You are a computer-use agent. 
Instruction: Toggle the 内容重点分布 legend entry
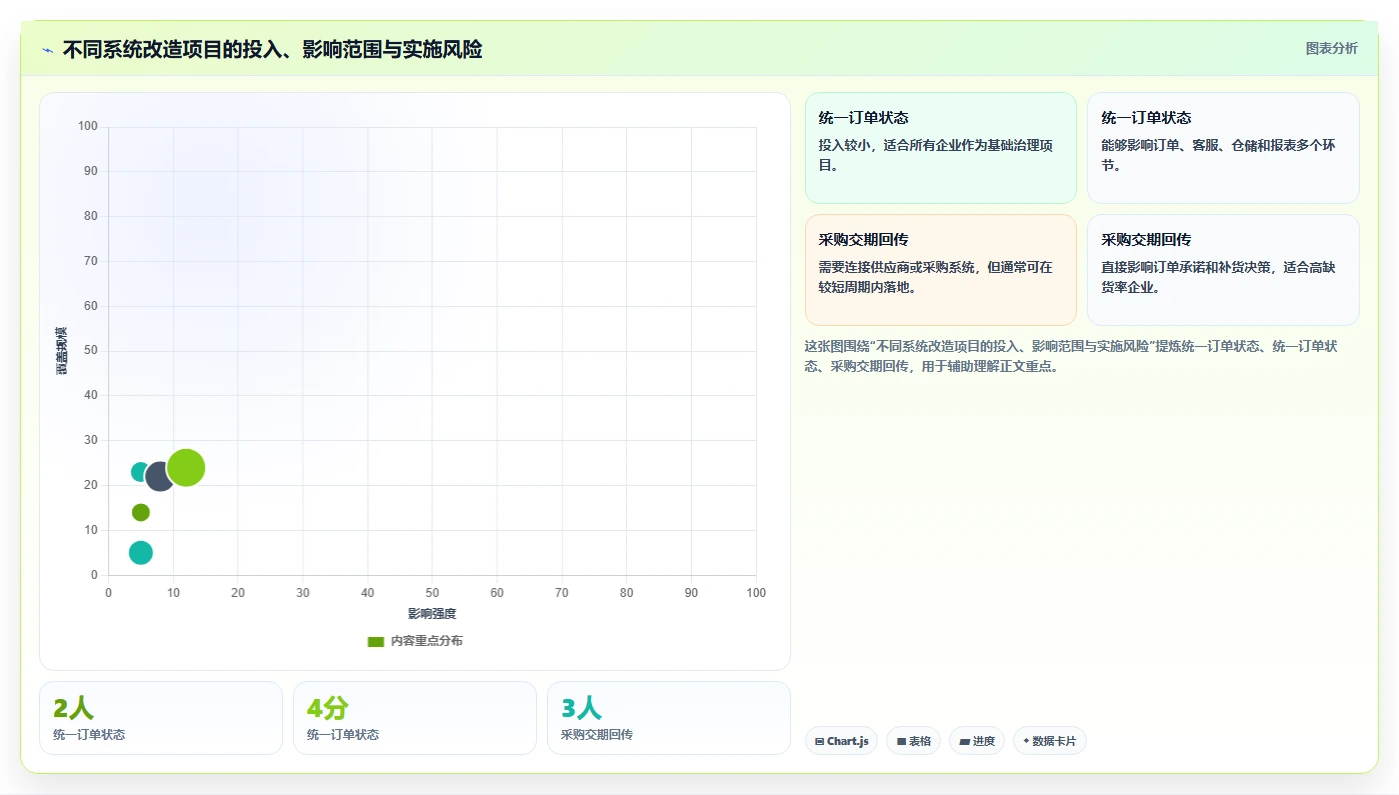pyautogui.click(x=415, y=642)
